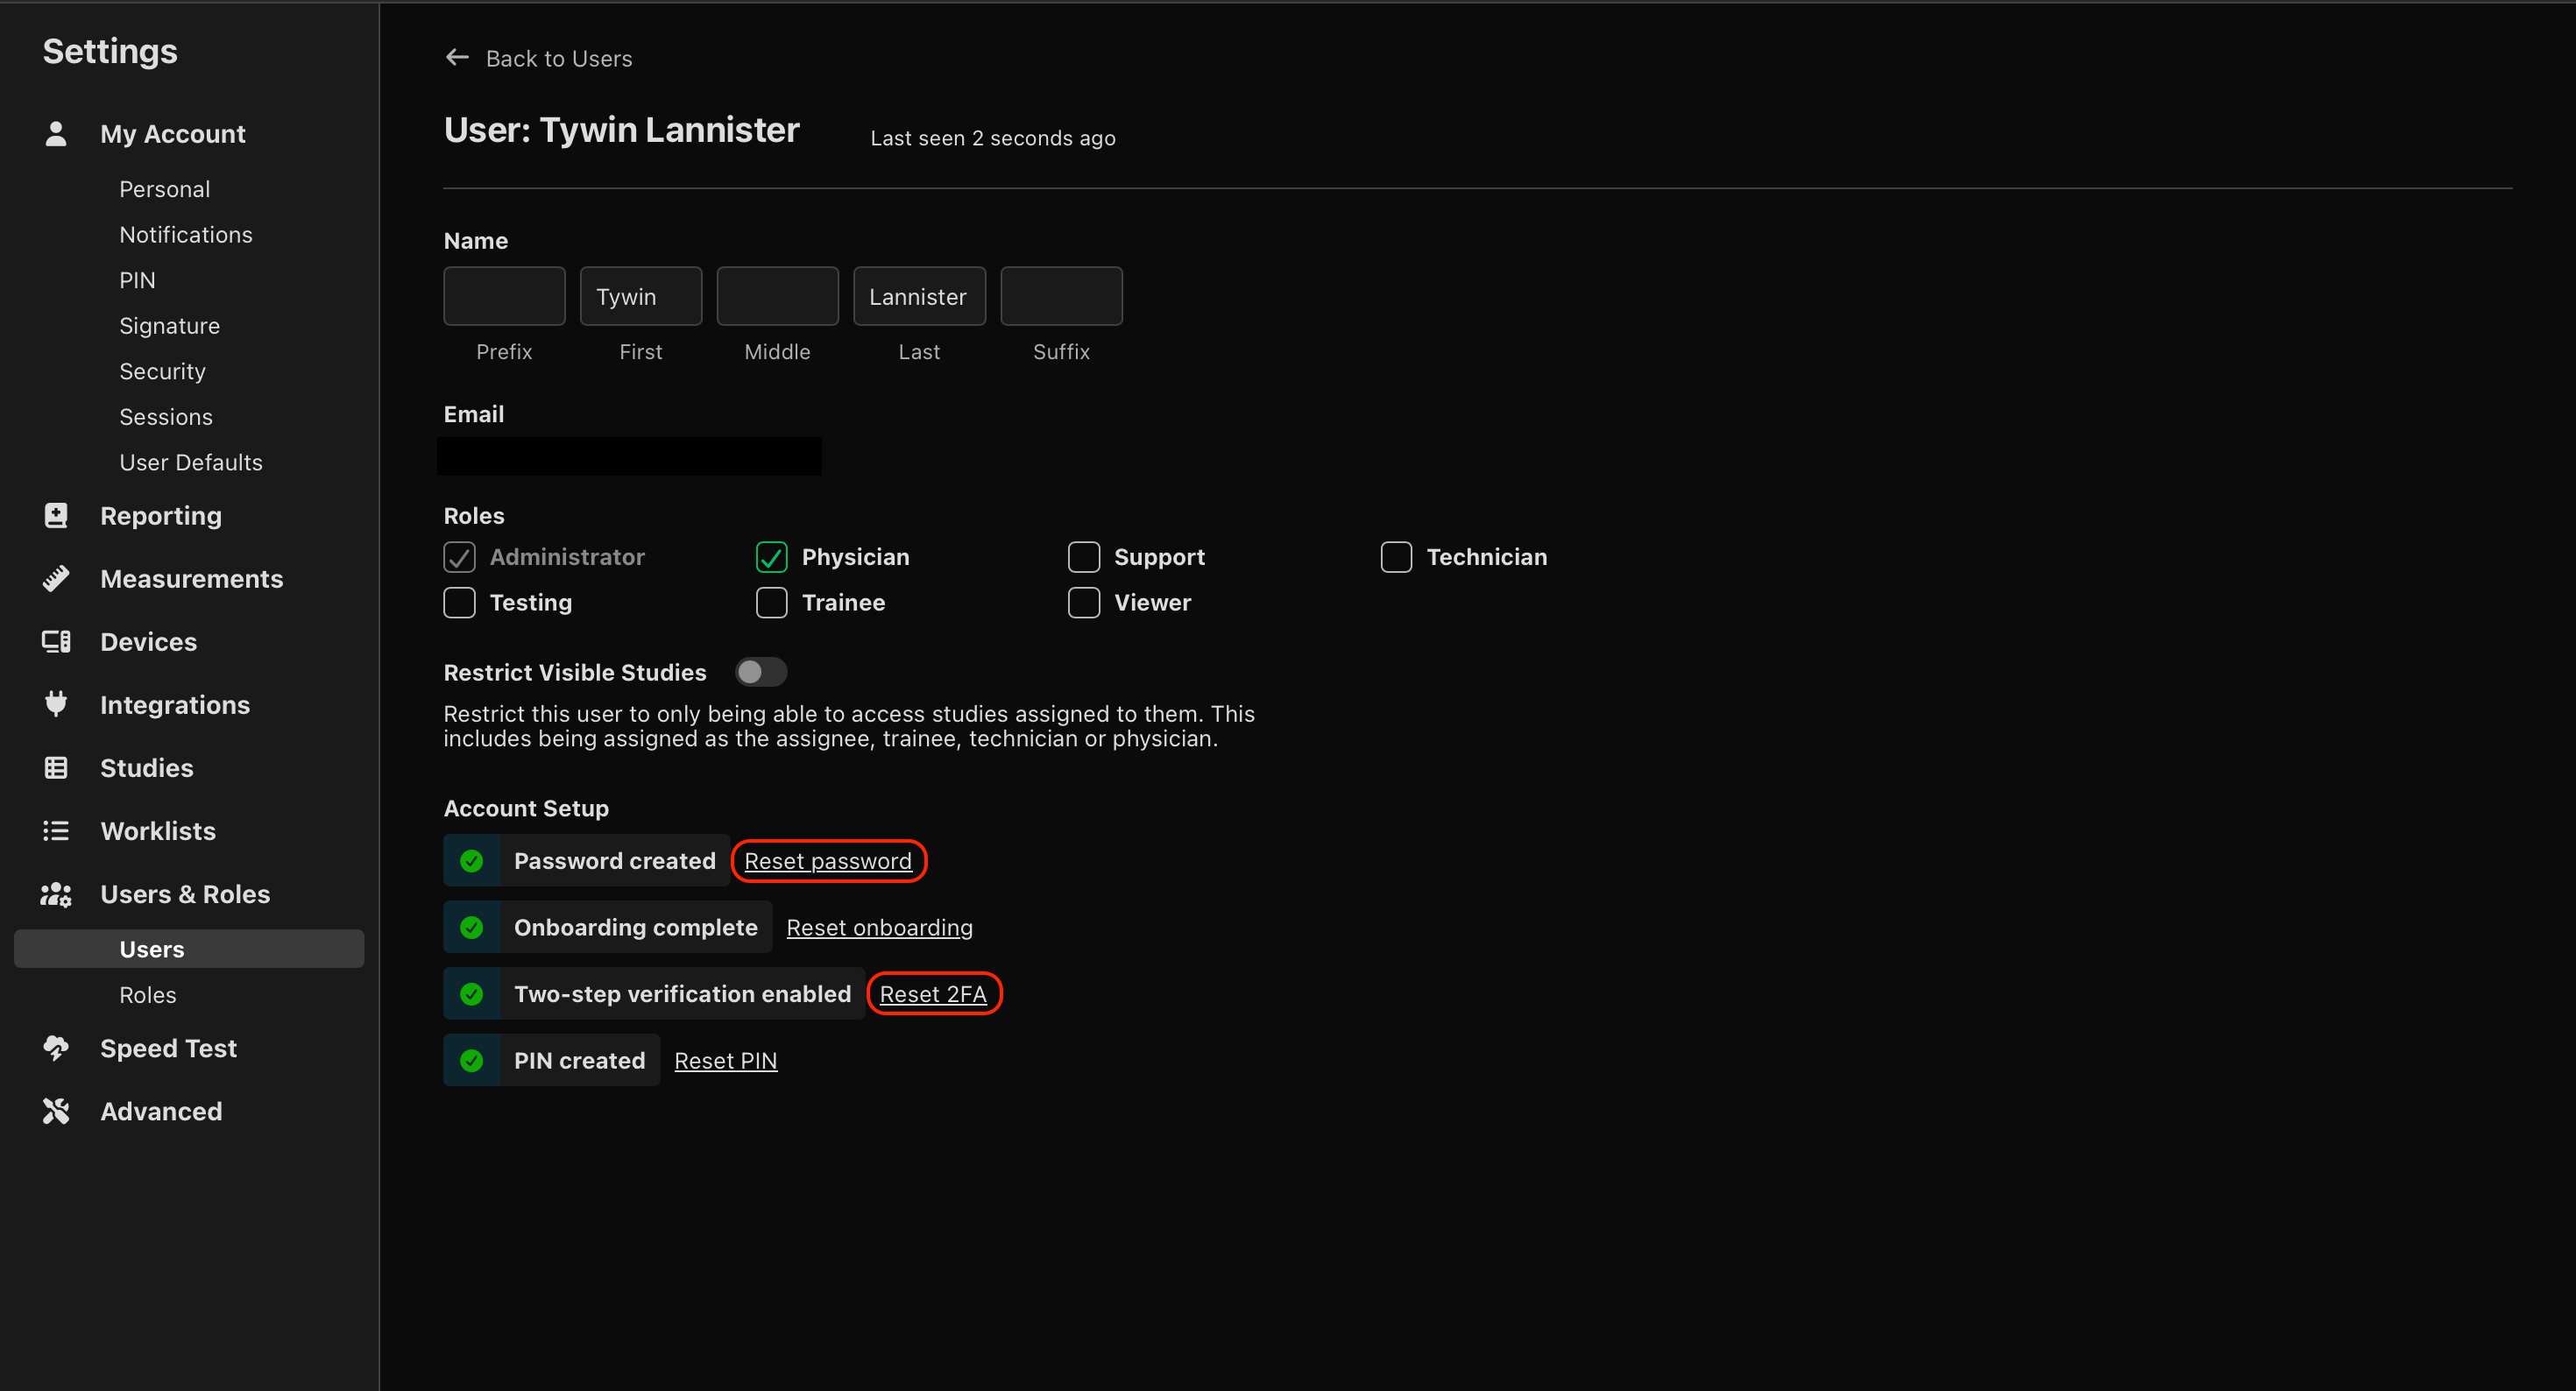Click the Suffix name field
Image resolution: width=2576 pixels, height=1391 pixels.
pyautogui.click(x=1061, y=296)
